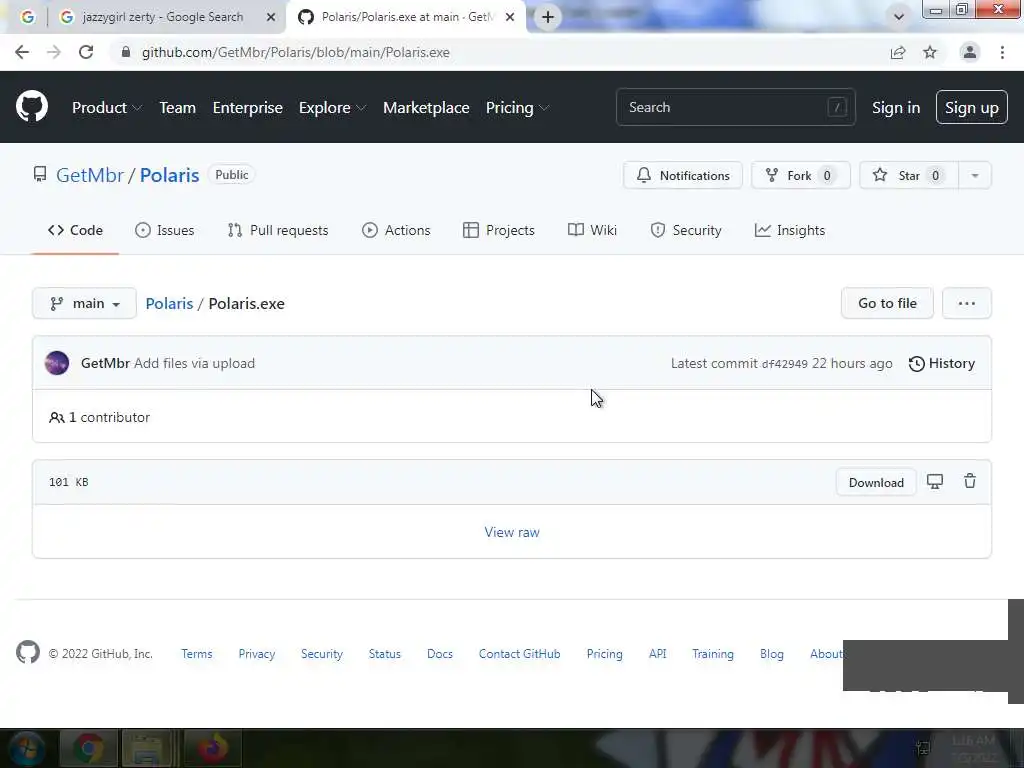Open the Projects tab
Screen dimensions: 1024x768
pos(498,230)
